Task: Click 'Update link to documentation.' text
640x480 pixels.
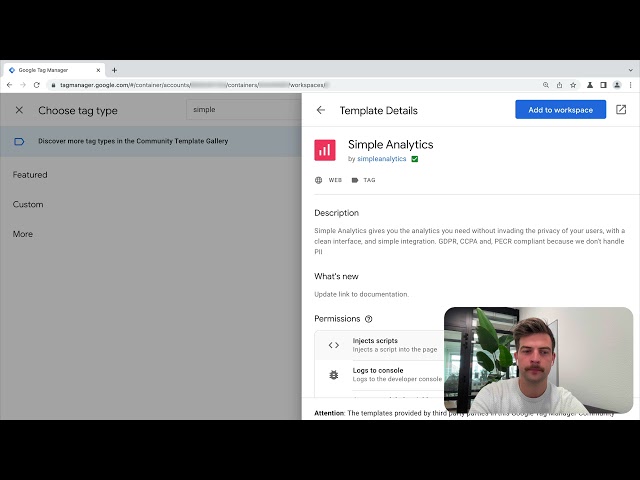Action: coord(362,294)
